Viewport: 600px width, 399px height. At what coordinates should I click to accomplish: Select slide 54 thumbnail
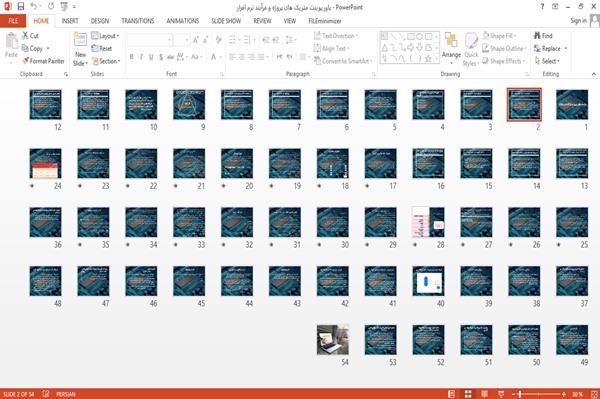point(333,339)
